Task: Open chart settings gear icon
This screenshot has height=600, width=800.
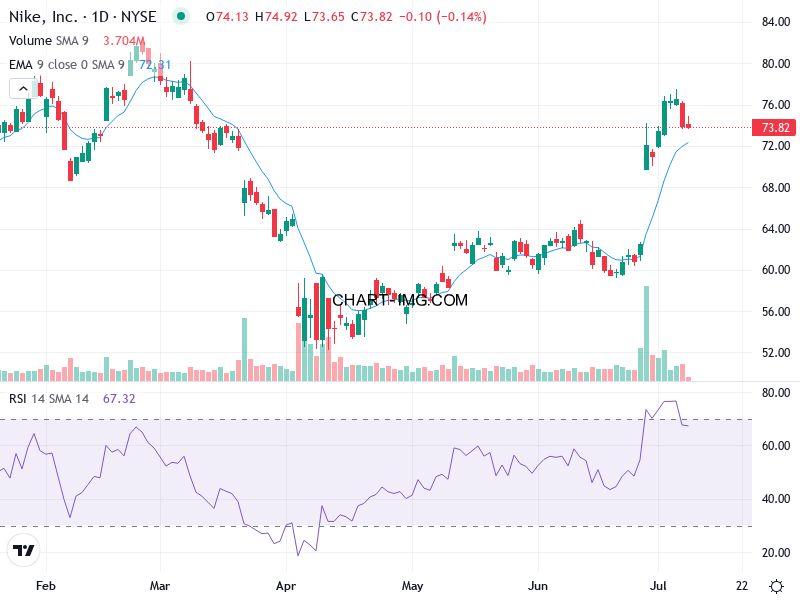Action: click(776, 586)
